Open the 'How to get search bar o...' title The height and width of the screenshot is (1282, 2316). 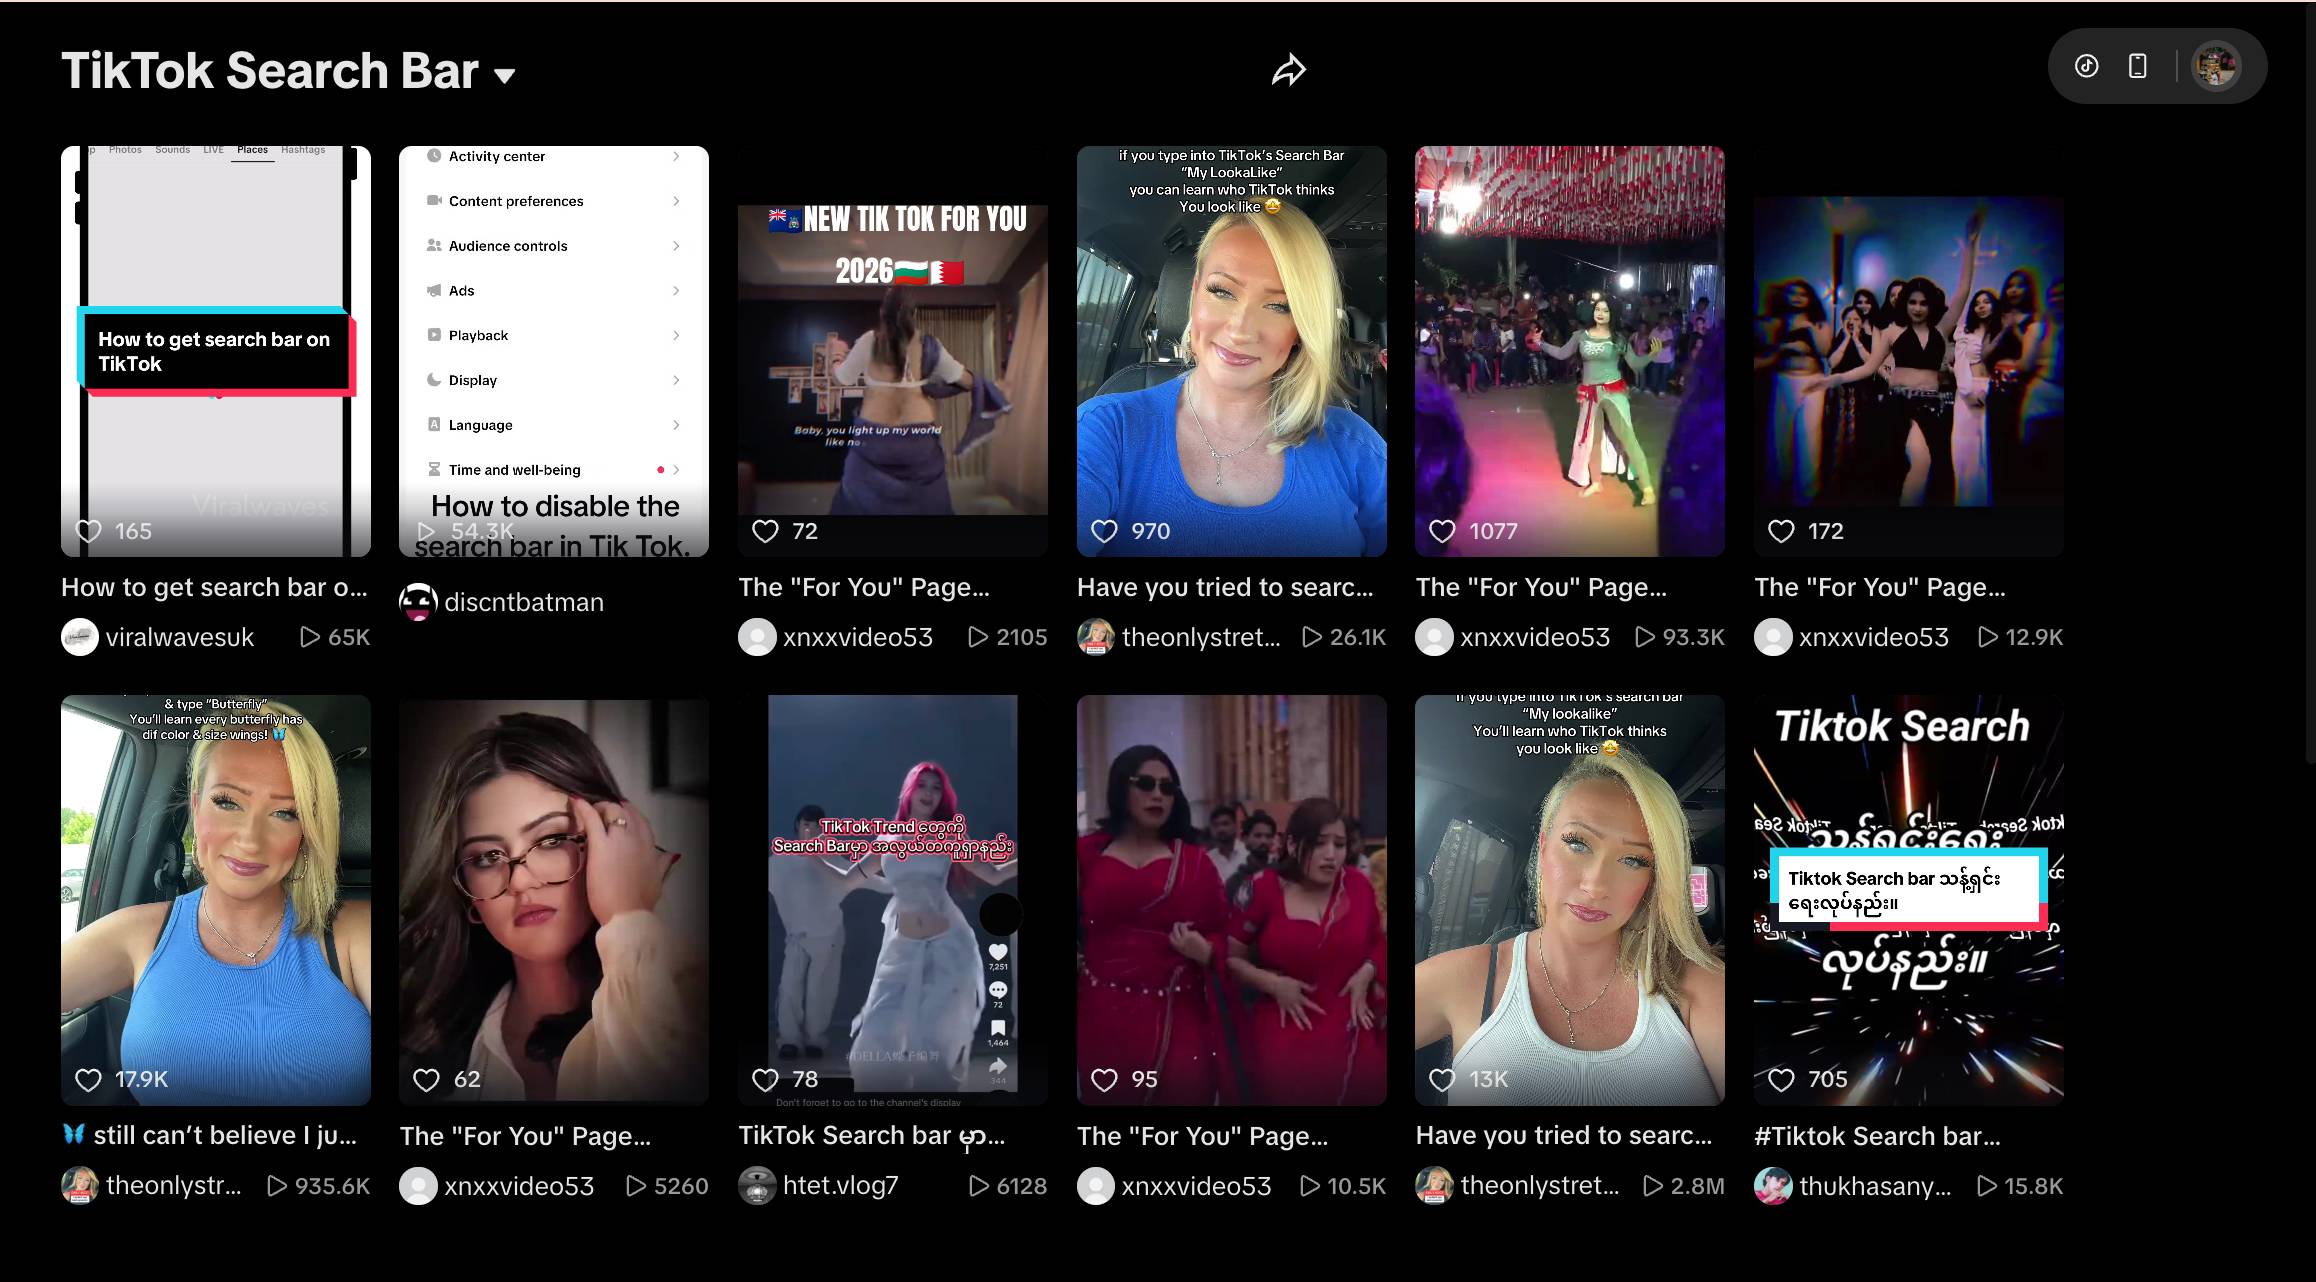(214, 588)
